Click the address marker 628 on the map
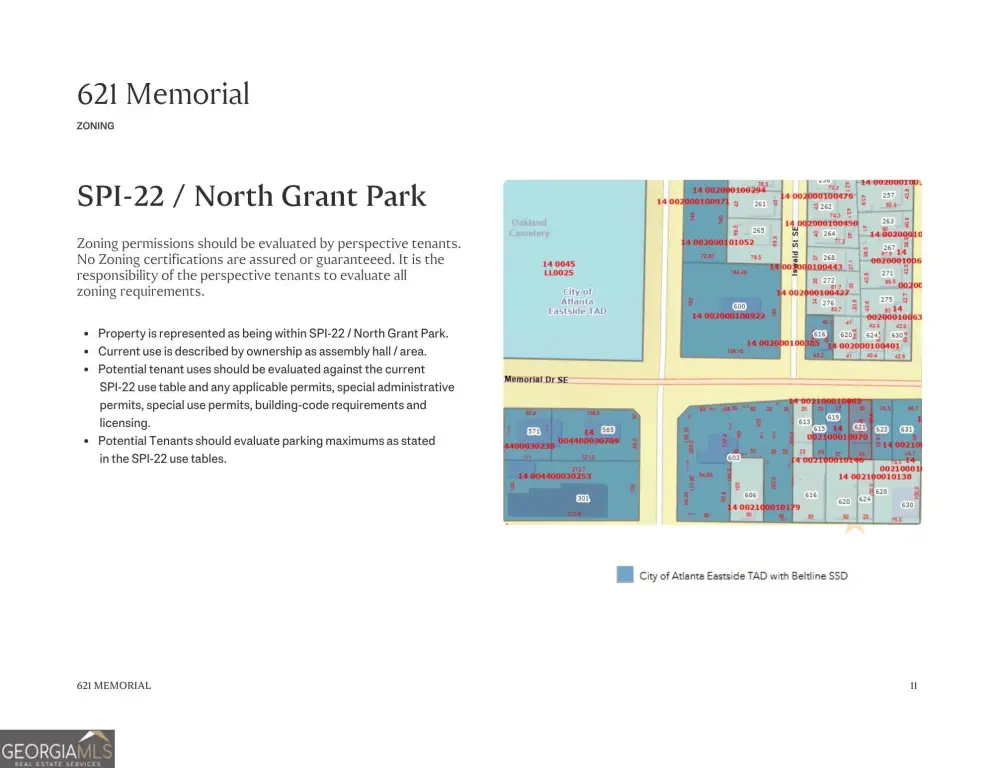This screenshot has height=768, width=994. (881, 491)
